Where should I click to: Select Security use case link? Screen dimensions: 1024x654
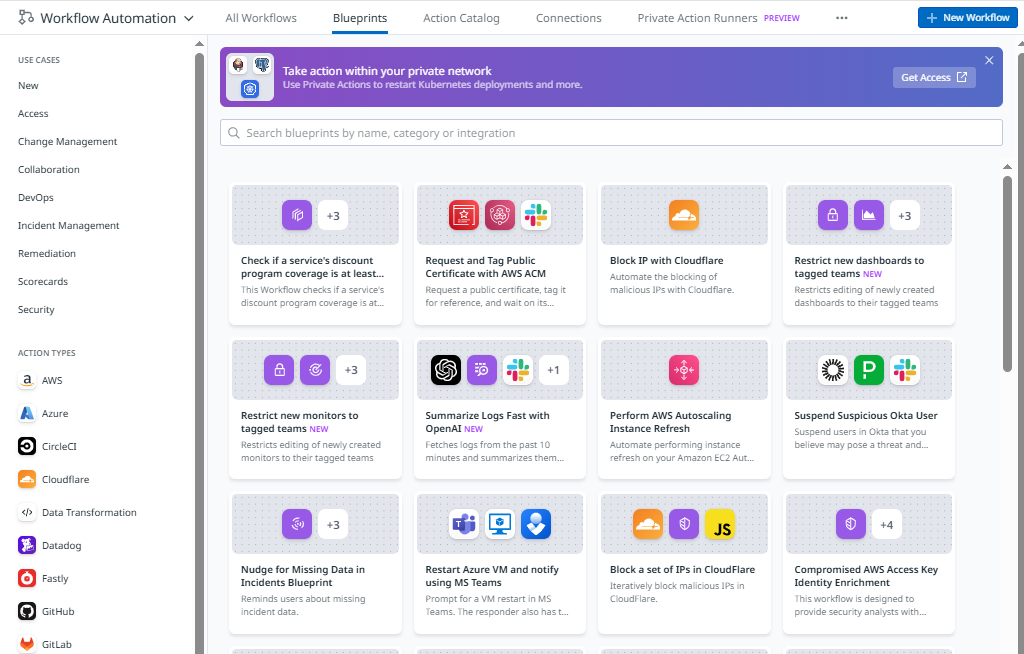pyautogui.click(x=36, y=310)
